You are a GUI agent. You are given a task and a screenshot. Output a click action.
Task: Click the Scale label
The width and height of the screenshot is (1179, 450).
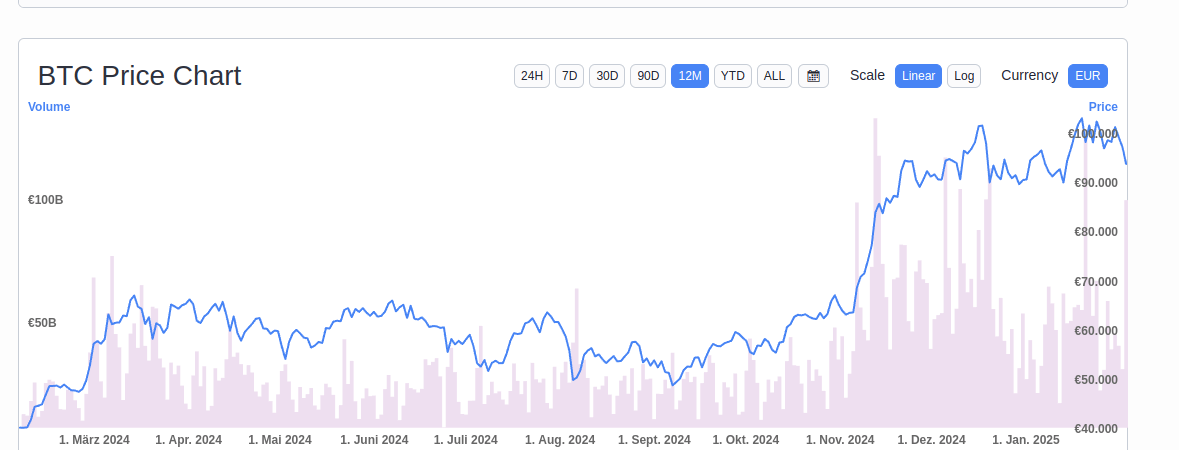(867, 75)
